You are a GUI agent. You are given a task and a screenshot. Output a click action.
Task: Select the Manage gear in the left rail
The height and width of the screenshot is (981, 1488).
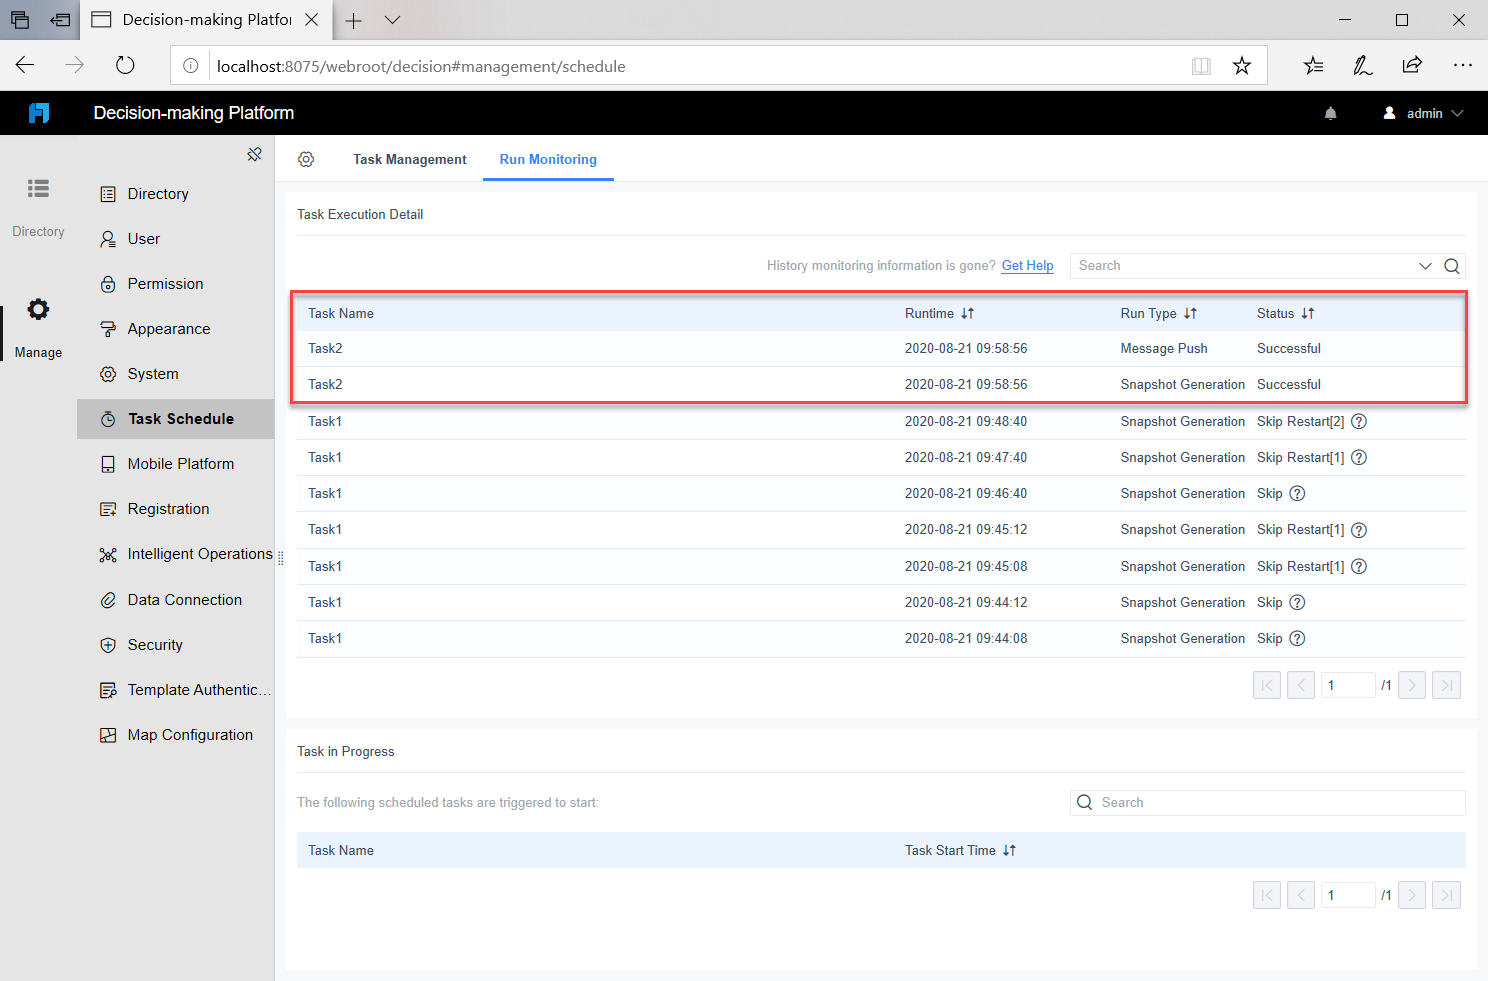tap(38, 309)
